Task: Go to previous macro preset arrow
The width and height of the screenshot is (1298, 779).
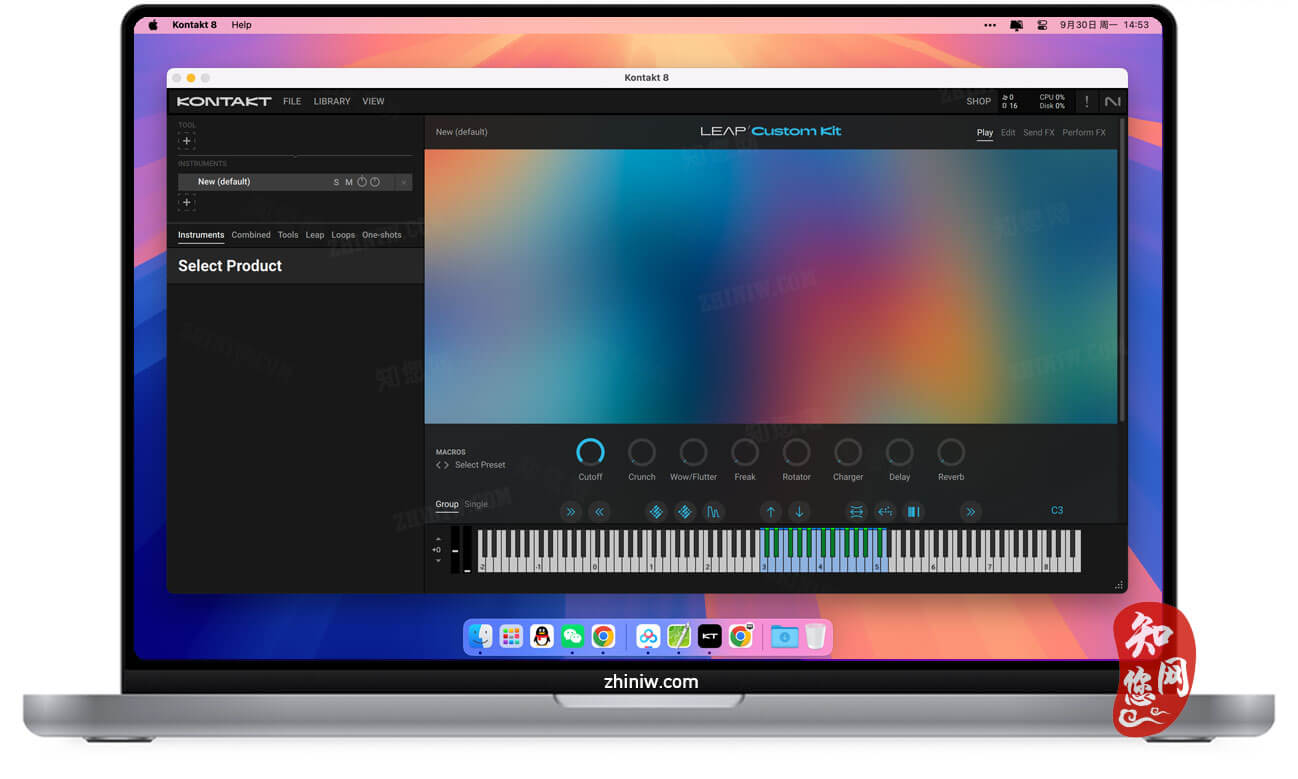Action: pos(438,465)
